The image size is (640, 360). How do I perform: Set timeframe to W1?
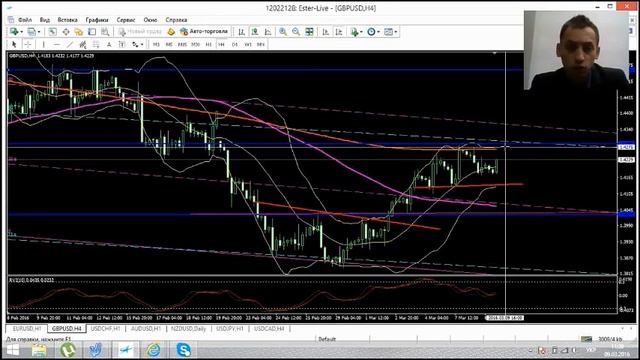(x=248, y=44)
